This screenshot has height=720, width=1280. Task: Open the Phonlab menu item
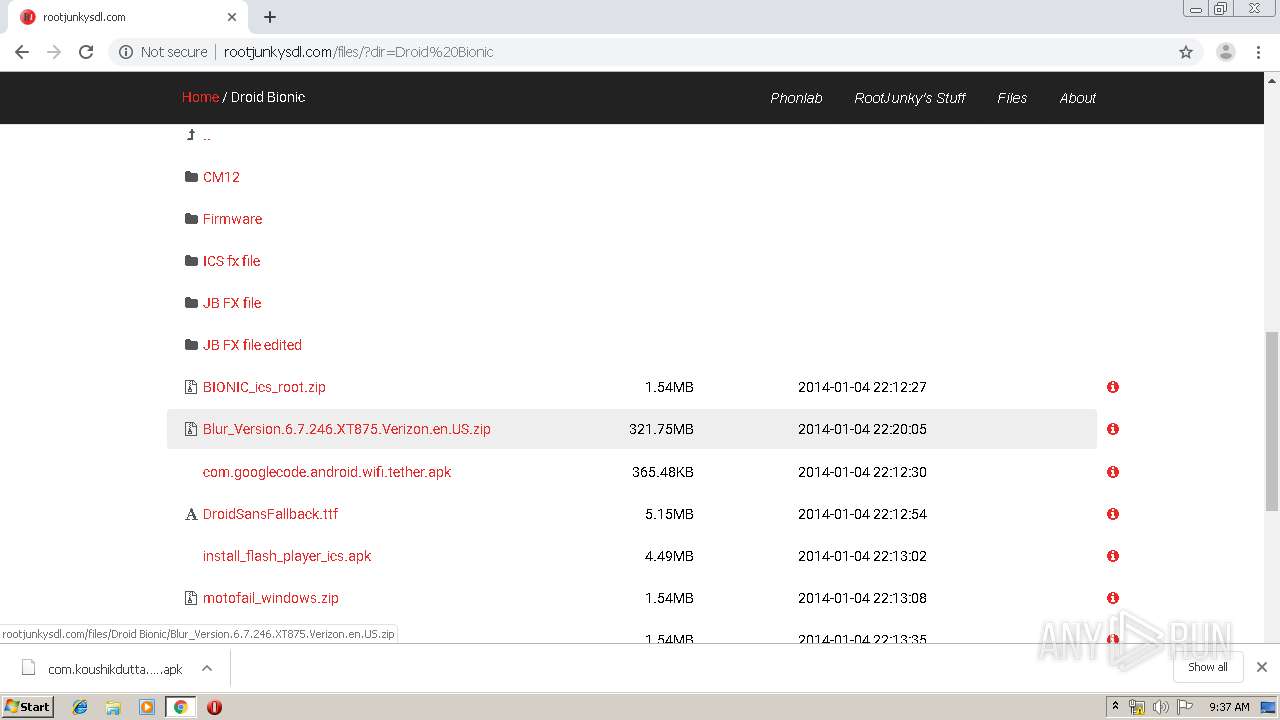[796, 98]
